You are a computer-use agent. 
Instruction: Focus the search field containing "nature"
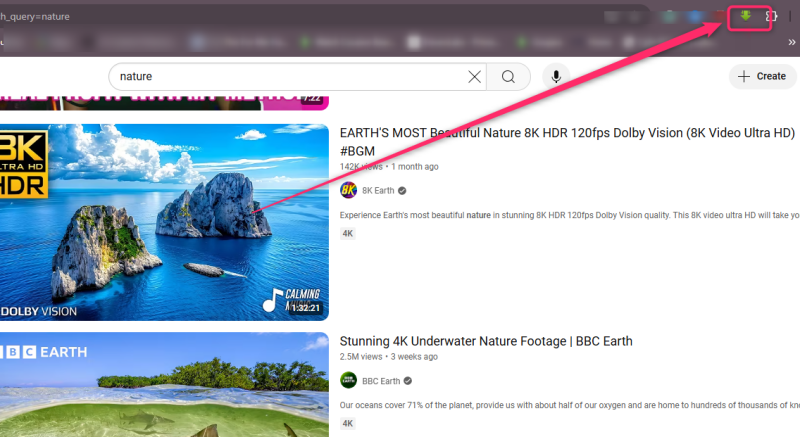point(290,77)
